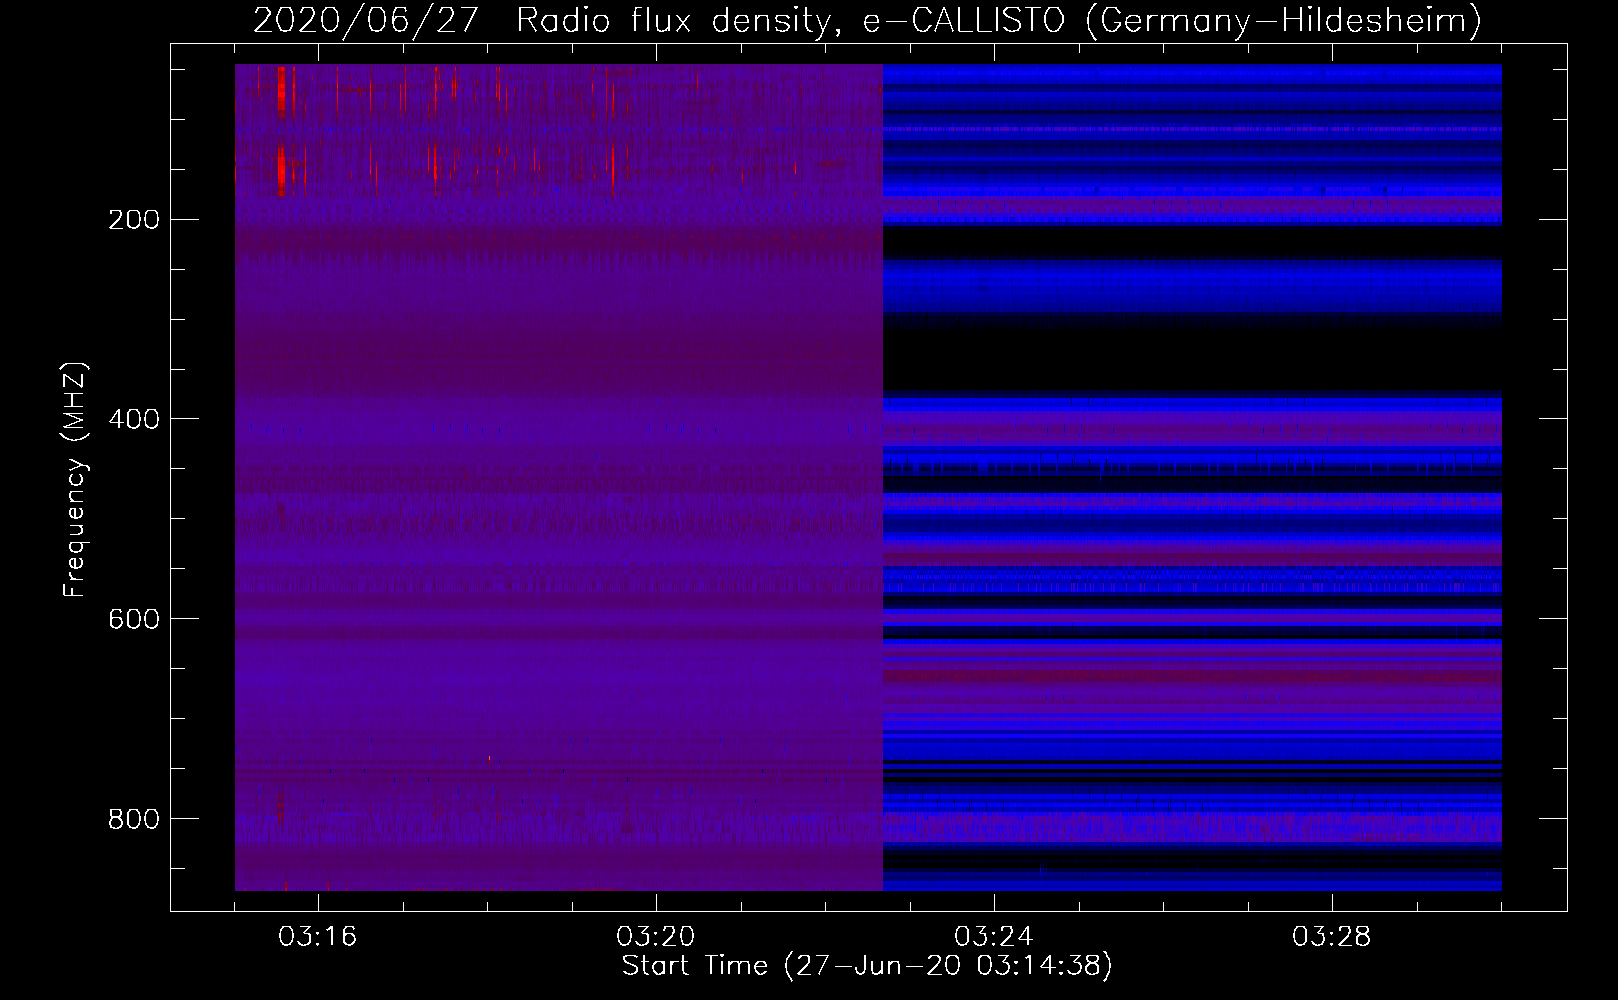Click the y-axis label 'Frequency (MHZ)'
The height and width of the screenshot is (1000, 1618).
coord(75,480)
